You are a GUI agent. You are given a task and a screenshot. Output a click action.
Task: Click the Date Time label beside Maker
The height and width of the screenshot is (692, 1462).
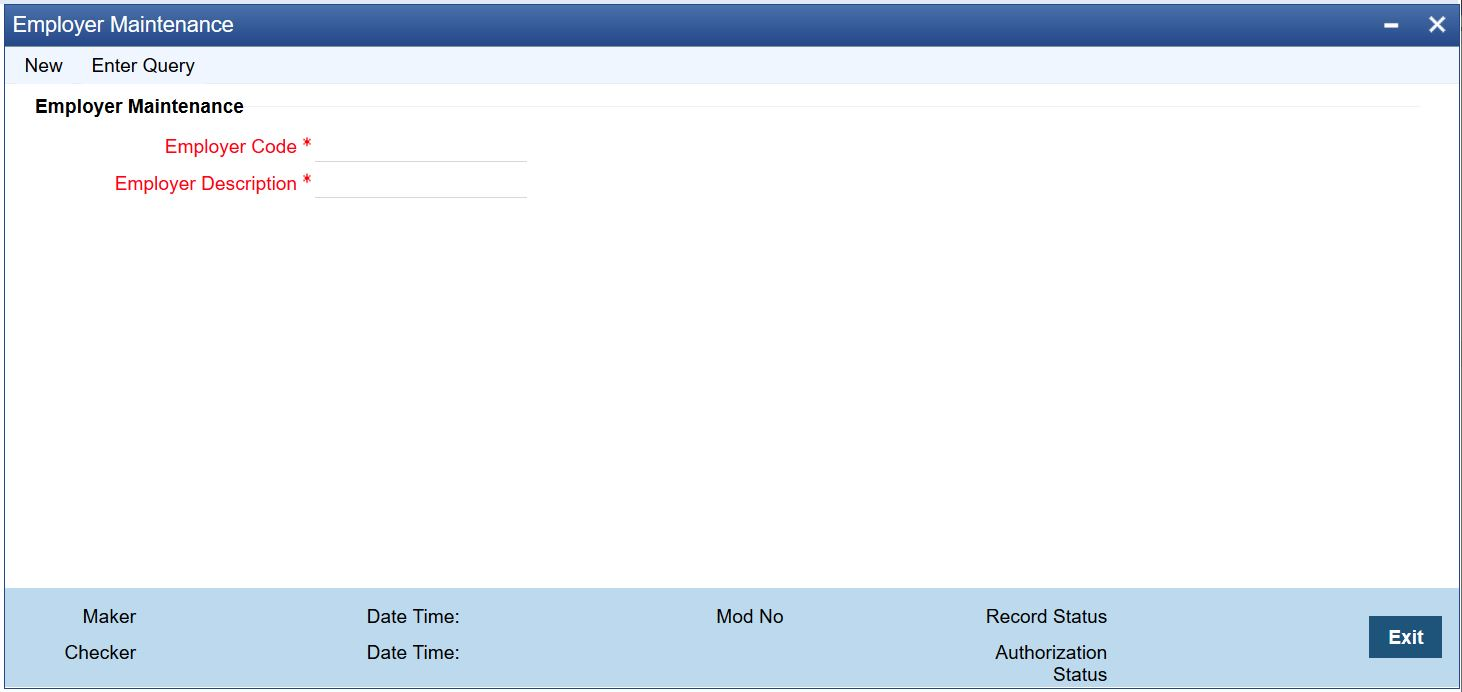tap(413, 617)
